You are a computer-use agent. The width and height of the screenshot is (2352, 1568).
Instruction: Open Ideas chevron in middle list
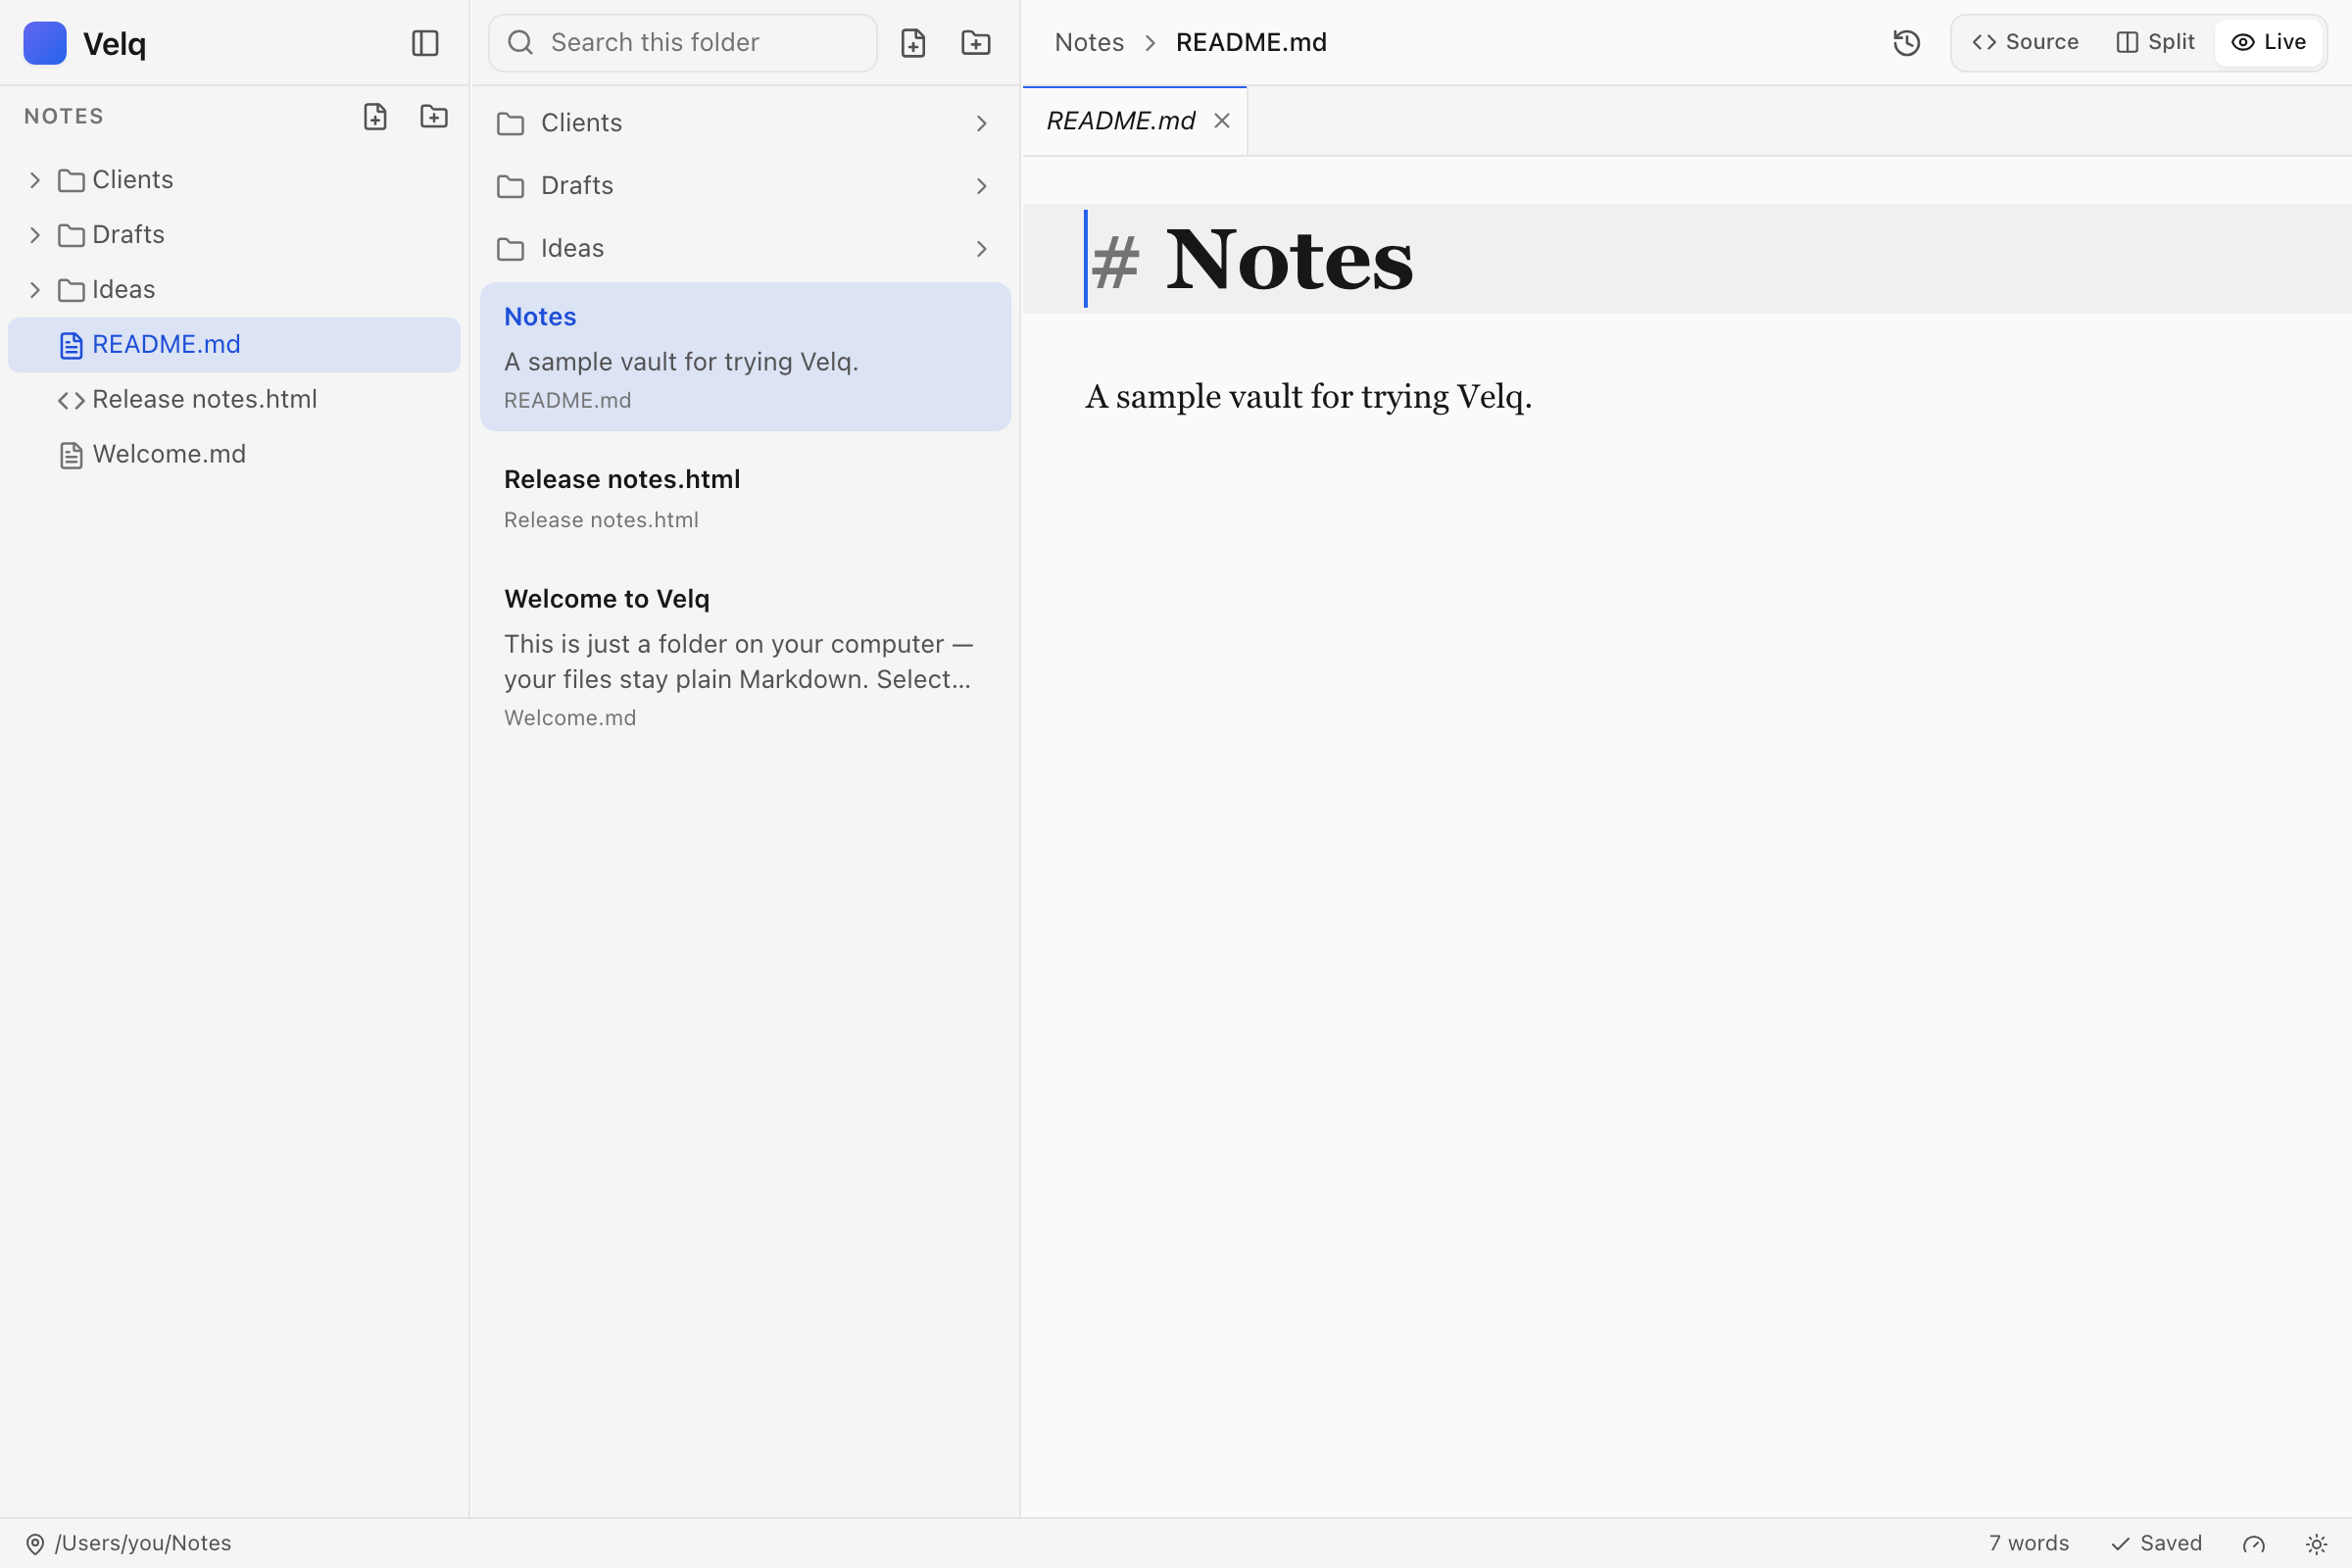click(981, 249)
